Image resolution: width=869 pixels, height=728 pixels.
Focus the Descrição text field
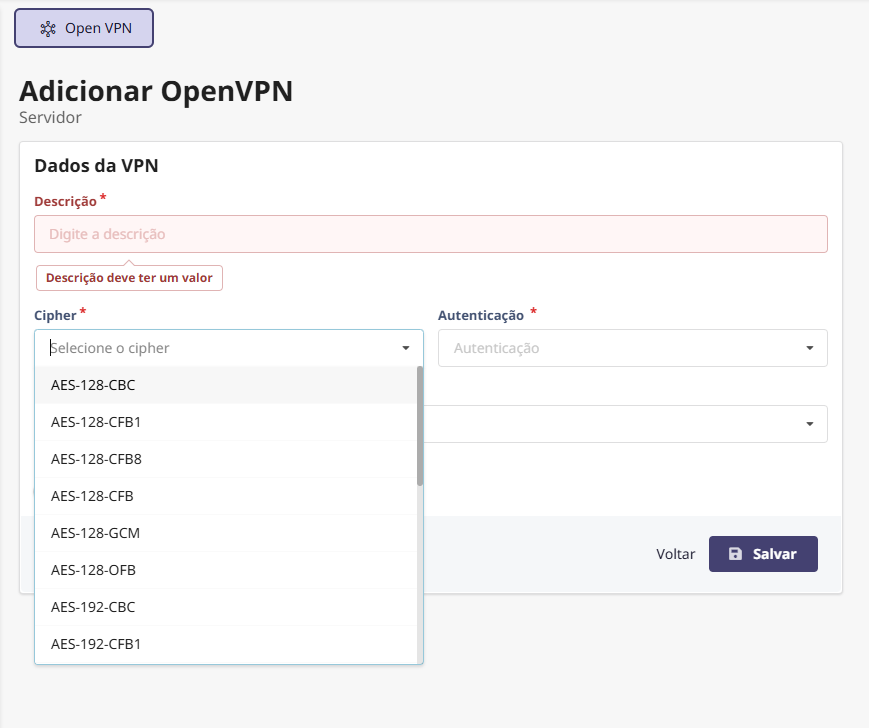[430, 234]
